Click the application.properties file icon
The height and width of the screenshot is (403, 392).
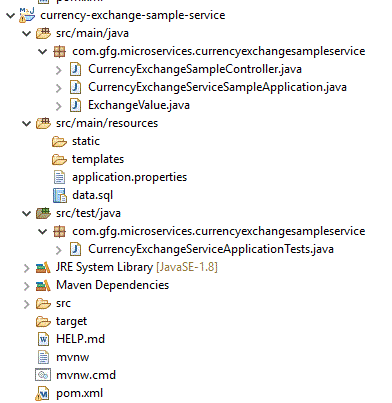point(59,177)
